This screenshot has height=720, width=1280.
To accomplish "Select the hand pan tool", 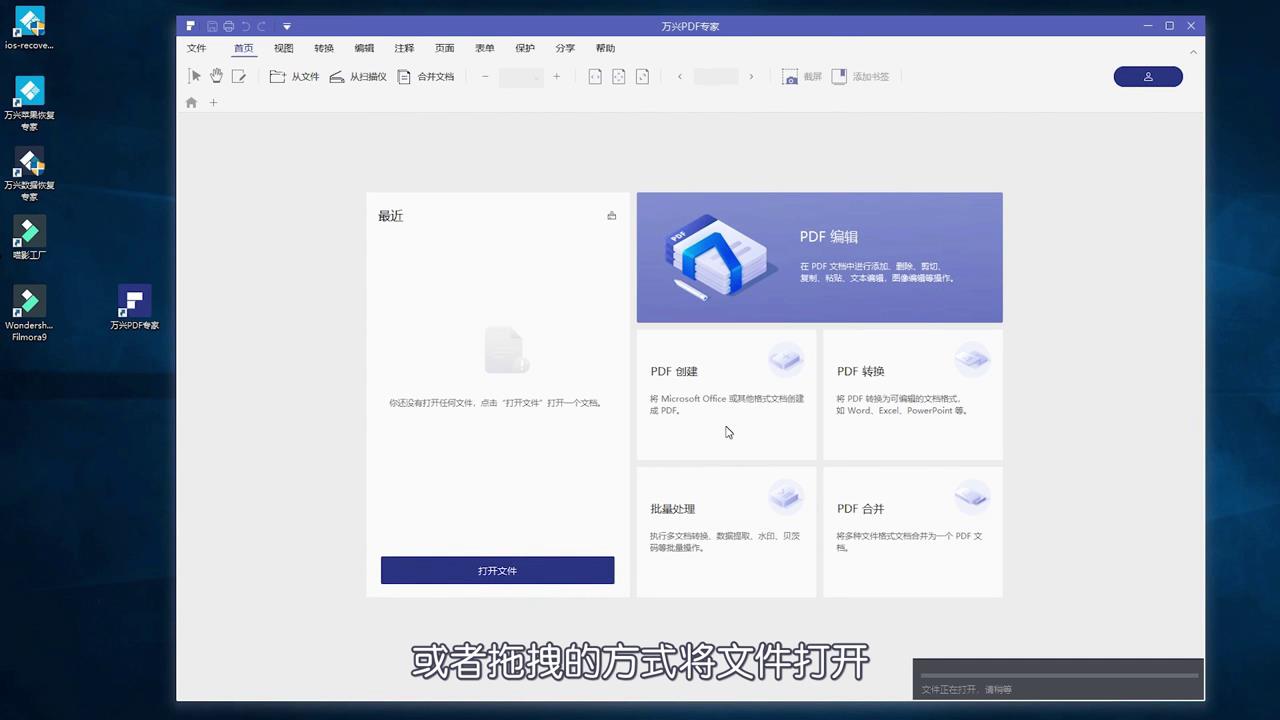I will tap(216, 76).
